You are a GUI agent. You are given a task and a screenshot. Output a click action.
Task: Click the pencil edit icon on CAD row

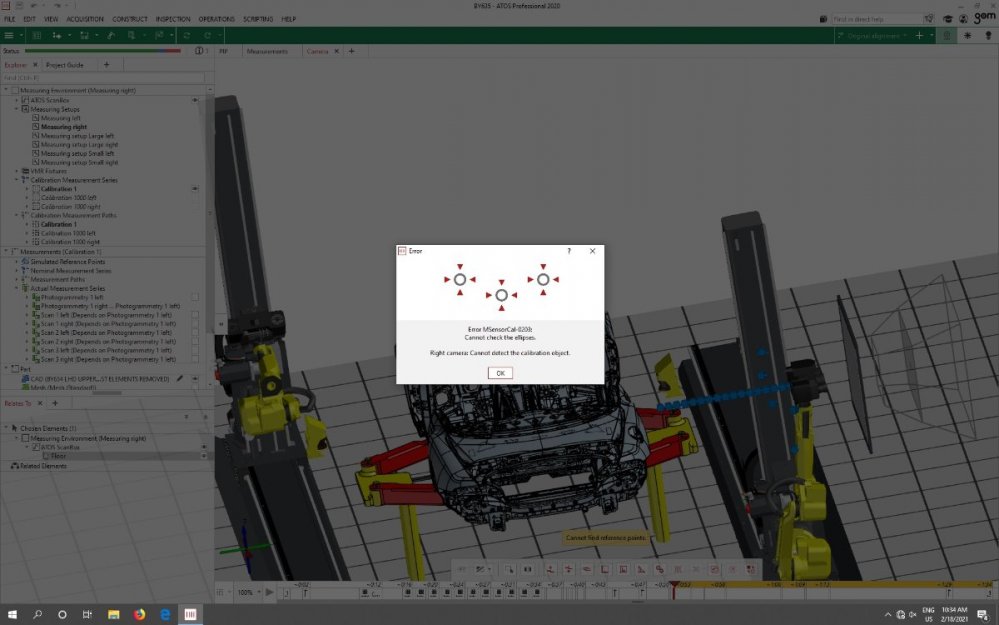coord(180,379)
